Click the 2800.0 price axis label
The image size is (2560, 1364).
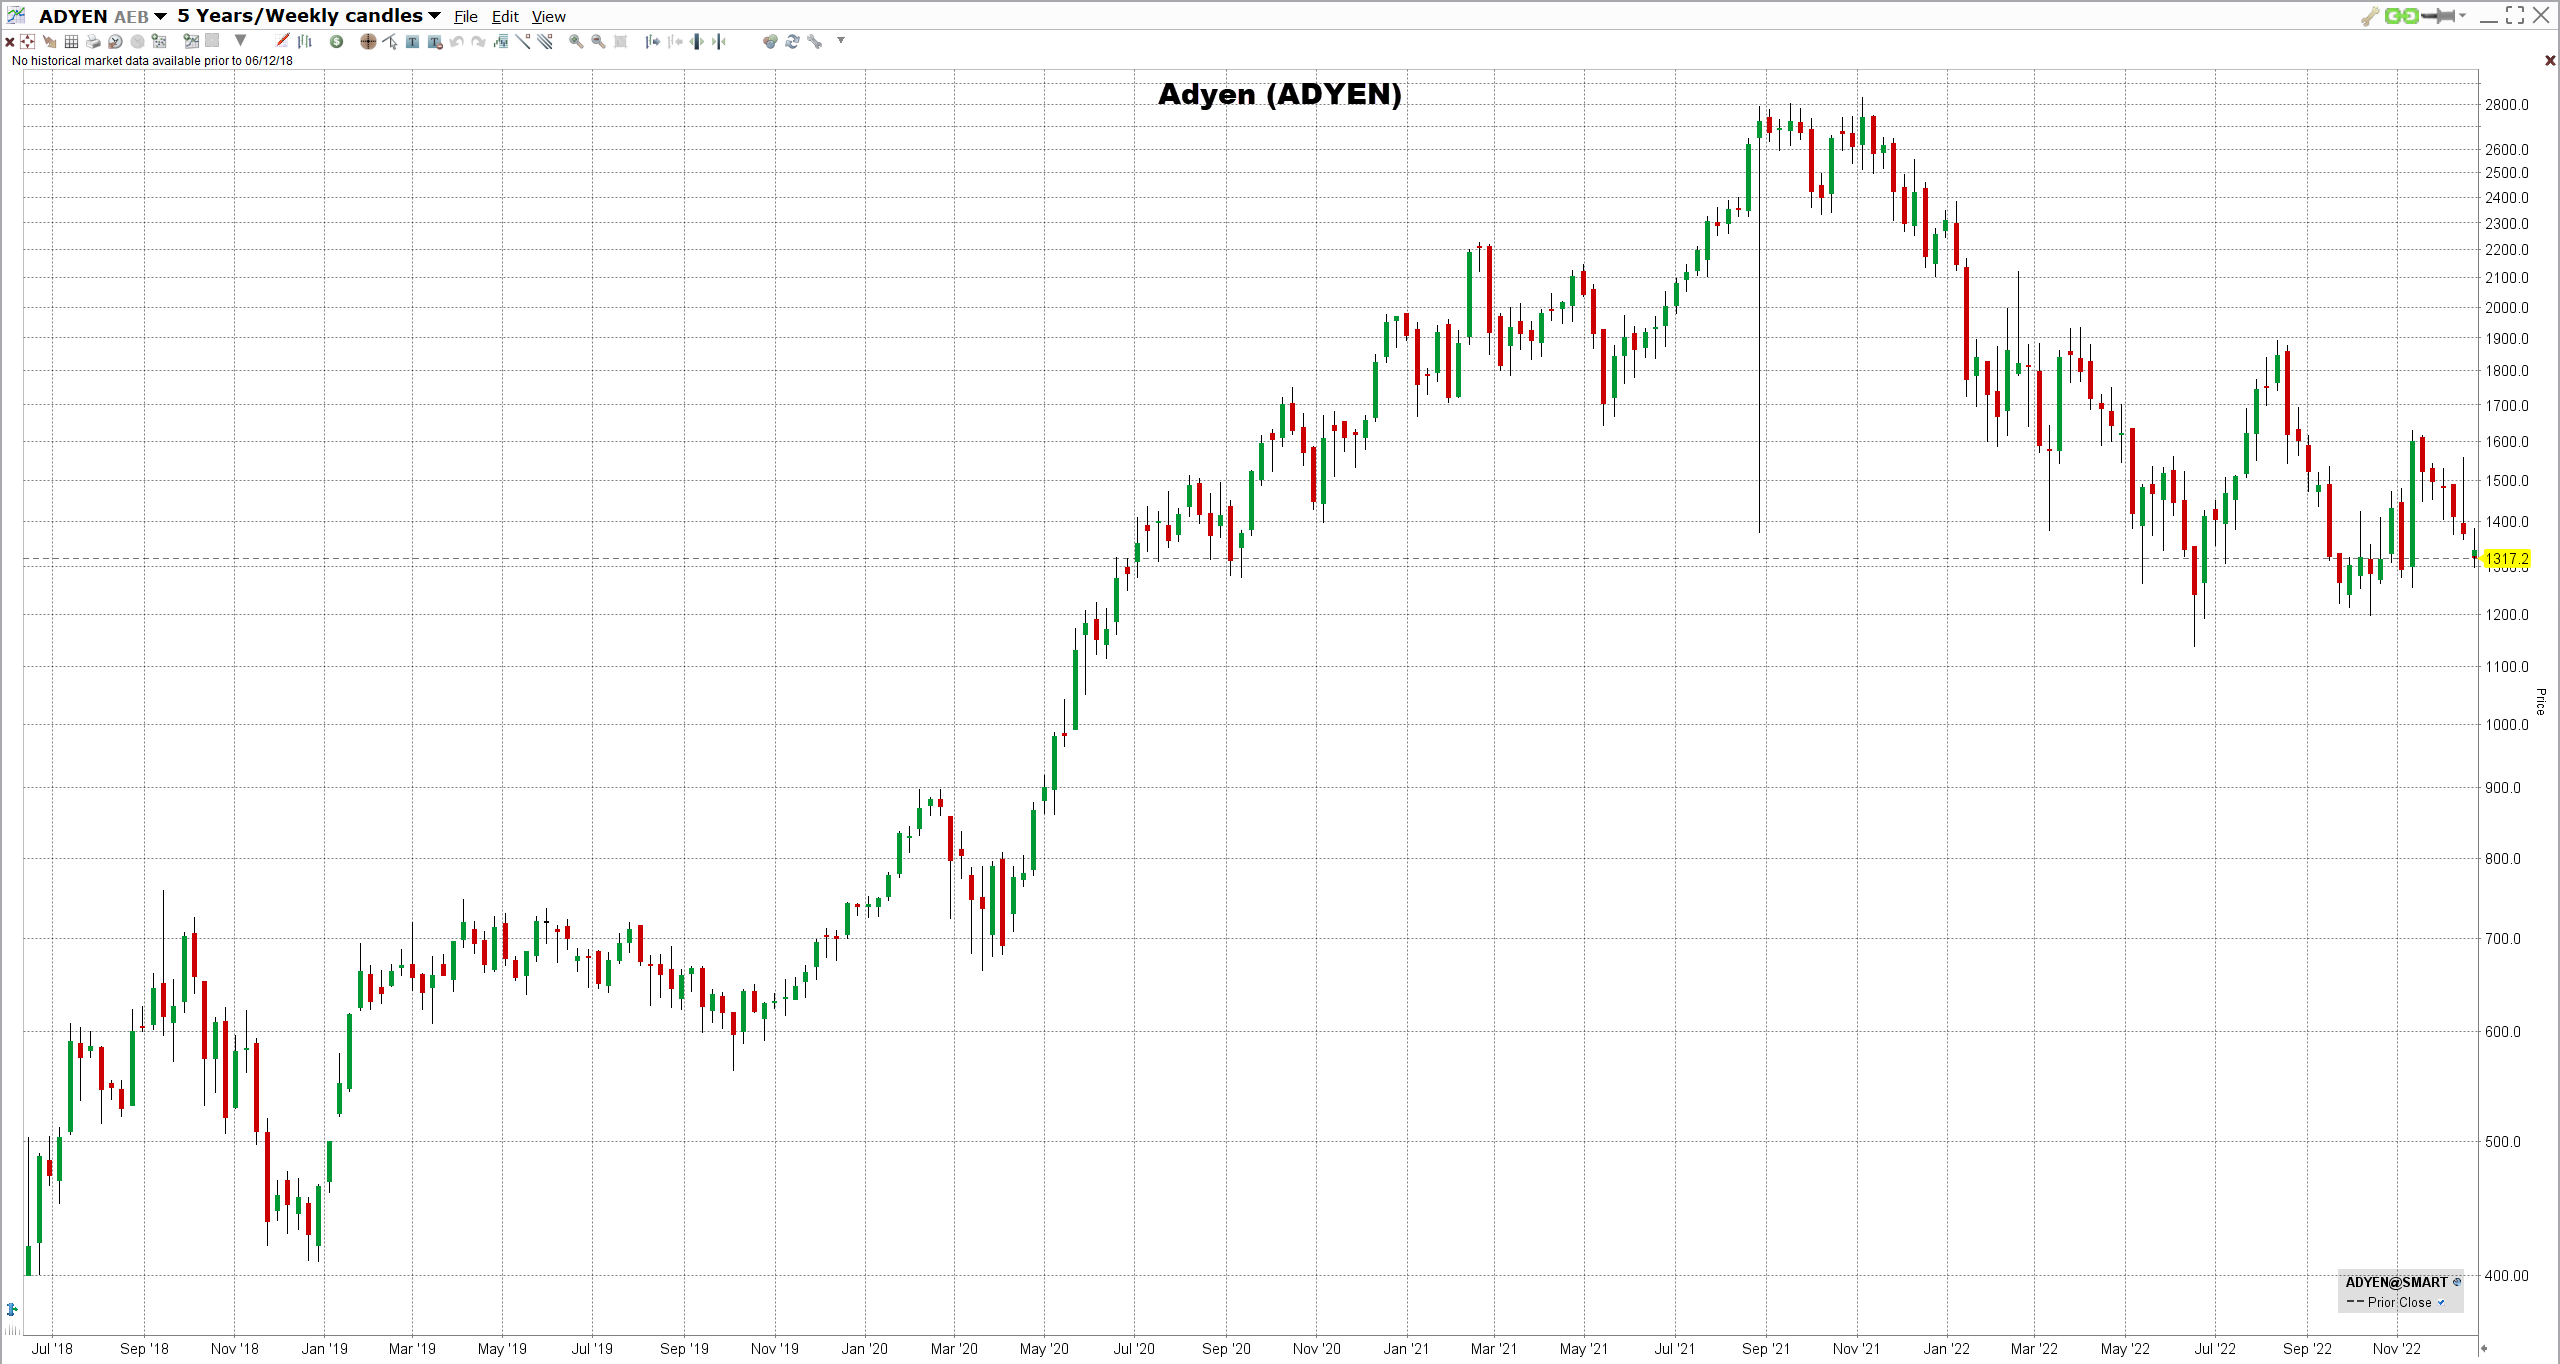coord(2506,104)
